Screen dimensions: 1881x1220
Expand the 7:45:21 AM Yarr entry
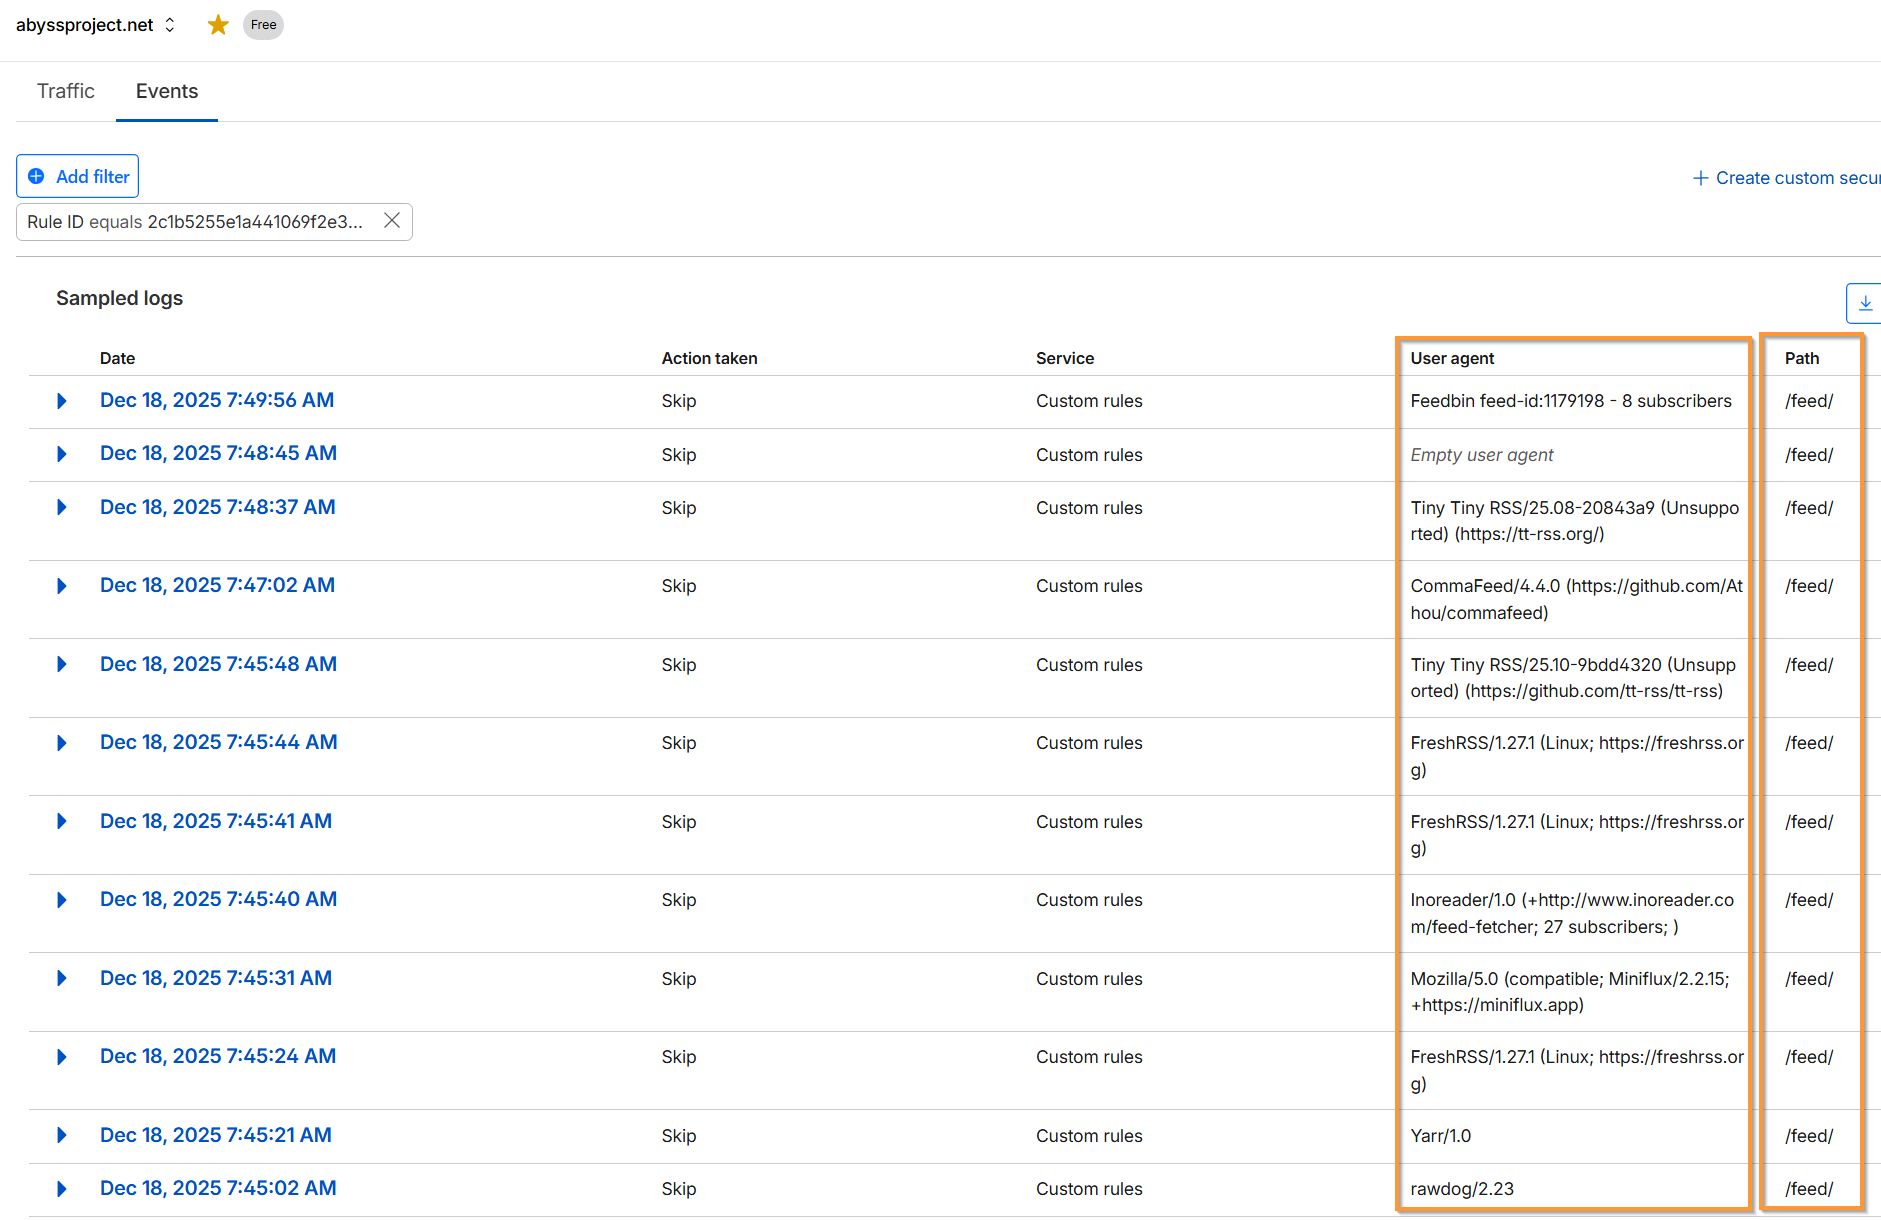coord(62,1135)
